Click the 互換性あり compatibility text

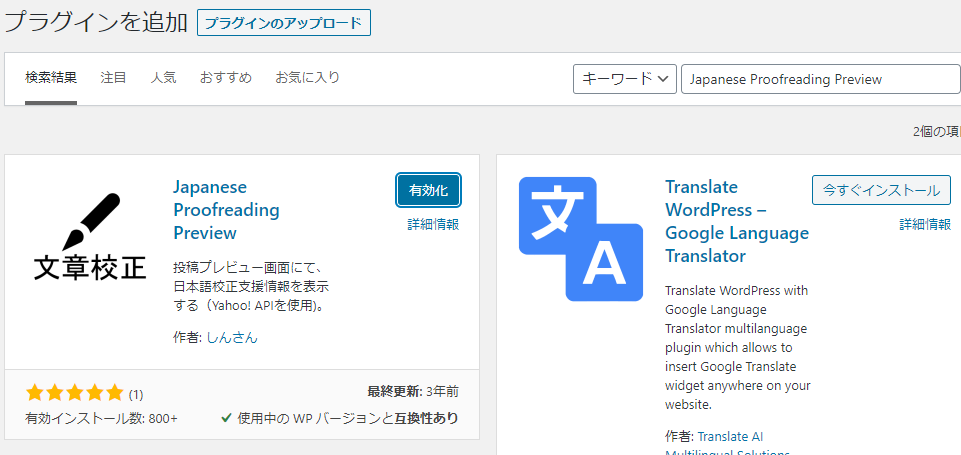click(x=425, y=418)
